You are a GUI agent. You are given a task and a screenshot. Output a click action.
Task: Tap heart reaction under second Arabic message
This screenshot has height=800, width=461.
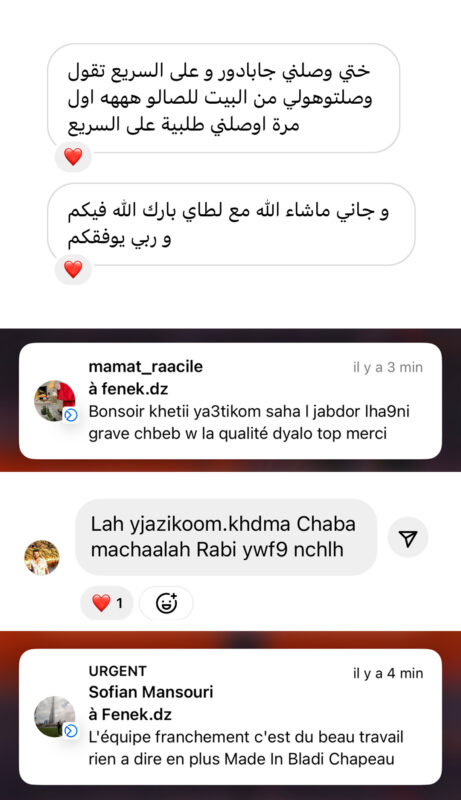coord(73,269)
